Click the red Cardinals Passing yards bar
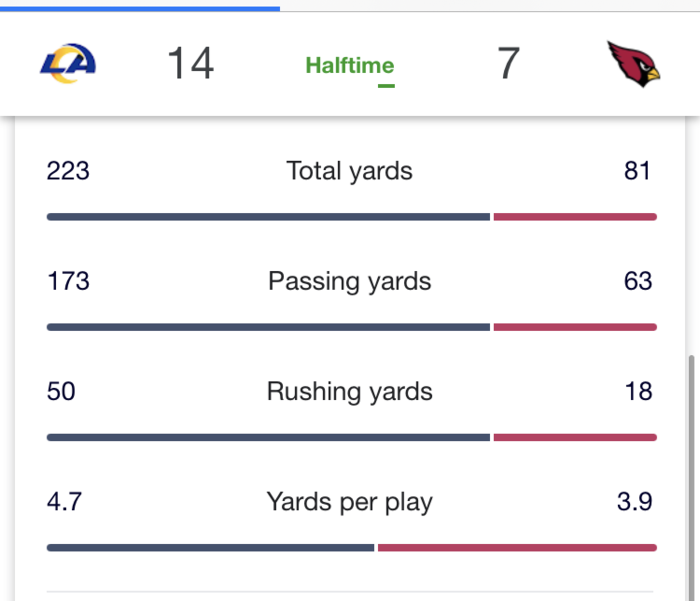The width and height of the screenshot is (700, 601). pos(575,327)
